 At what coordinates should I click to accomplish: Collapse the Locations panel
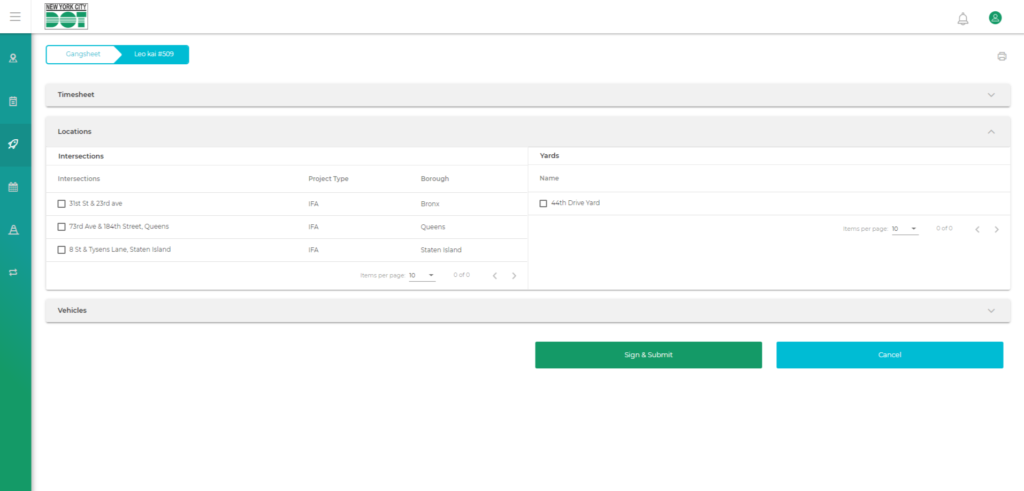tap(991, 131)
